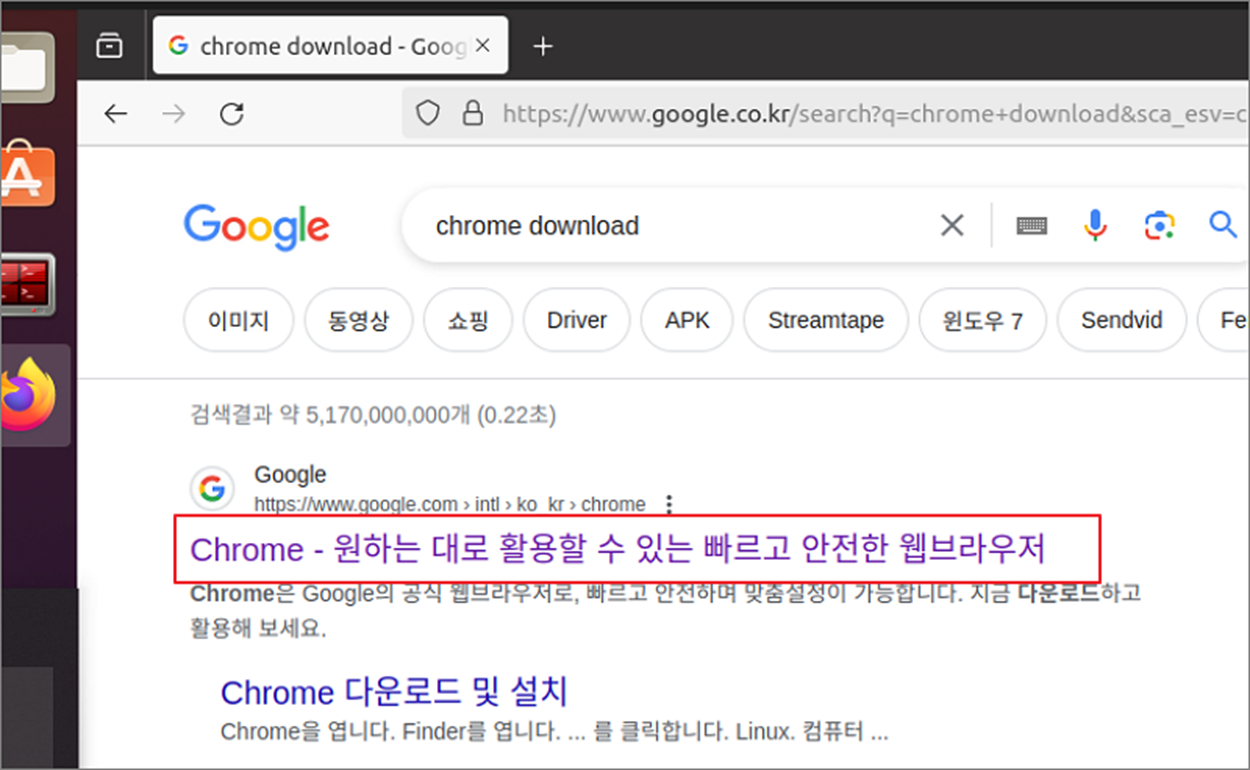Viewport: 1250px width, 770px height.
Task: Reload the current page
Action: [232, 114]
